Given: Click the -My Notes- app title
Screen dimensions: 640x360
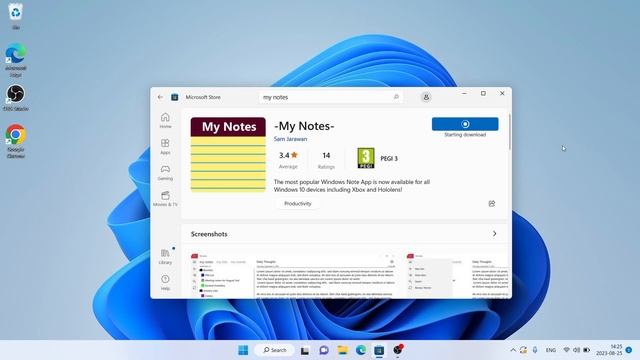Looking at the screenshot, I should pyautogui.click(x=304, y=126).
